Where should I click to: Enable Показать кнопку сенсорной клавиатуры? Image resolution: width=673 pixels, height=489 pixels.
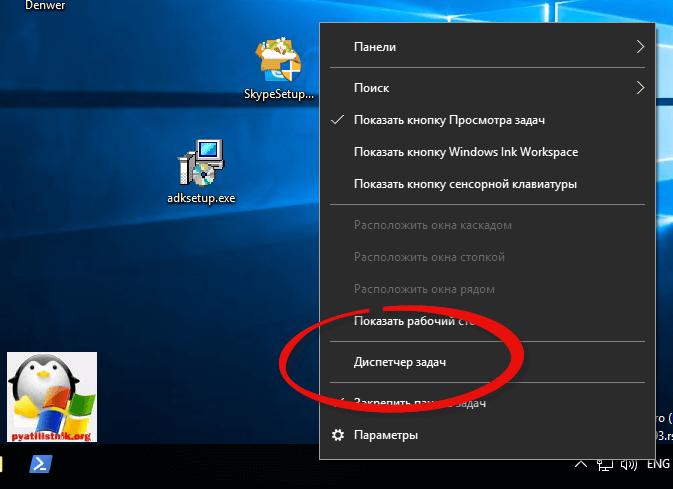click(x=465, y=184)
